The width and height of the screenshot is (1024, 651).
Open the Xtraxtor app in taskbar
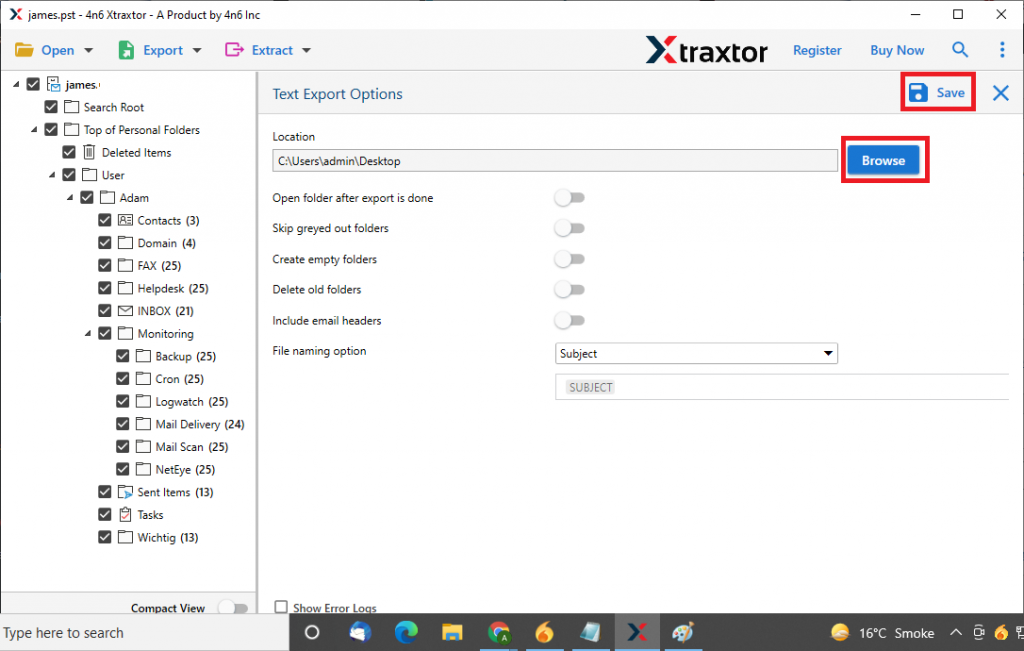(x=635, y=632)
